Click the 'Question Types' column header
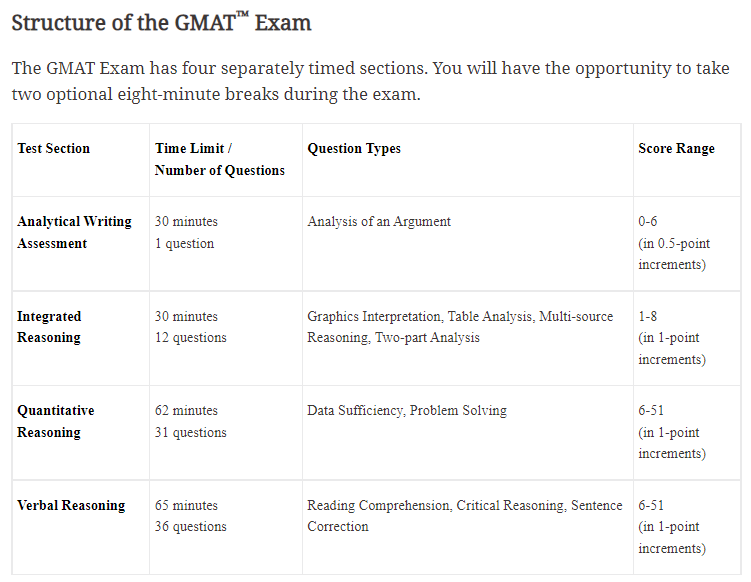Screen dimensions: 751x582 [354, 148]
